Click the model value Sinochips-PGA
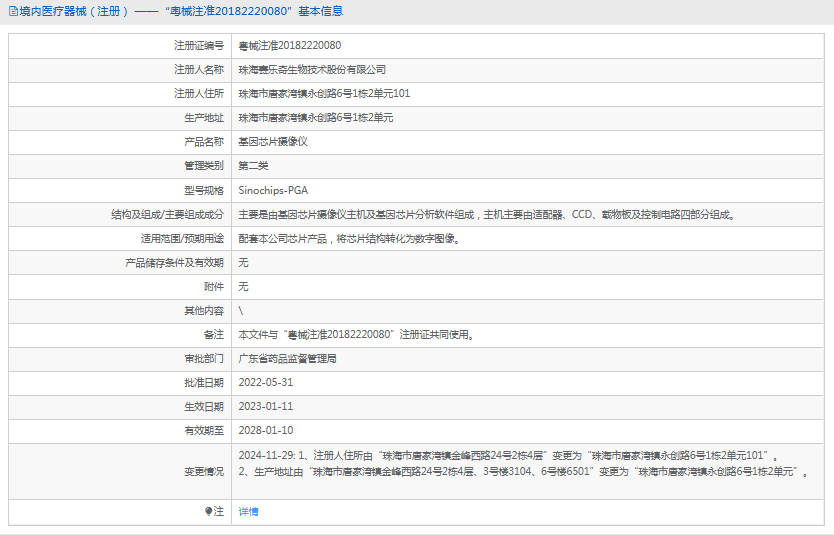This screenshot has height=535, width=834. coord(273,190)
